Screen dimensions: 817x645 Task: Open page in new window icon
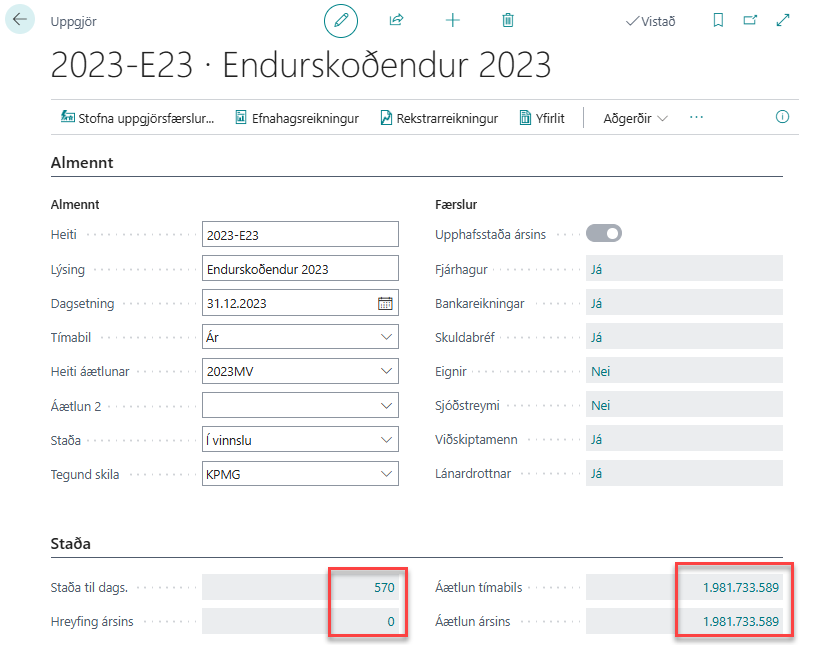coord(750,20)
